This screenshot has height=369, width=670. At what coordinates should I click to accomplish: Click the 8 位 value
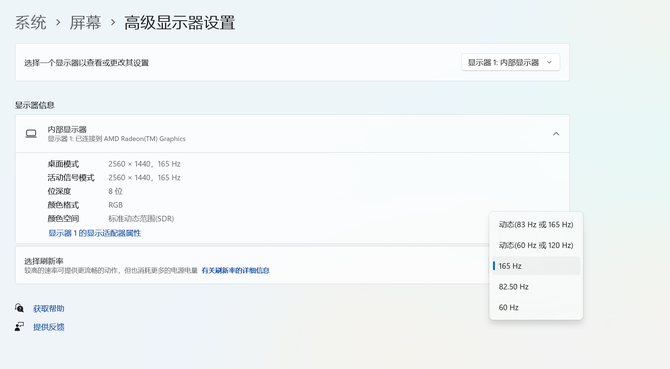coord(115,191)
